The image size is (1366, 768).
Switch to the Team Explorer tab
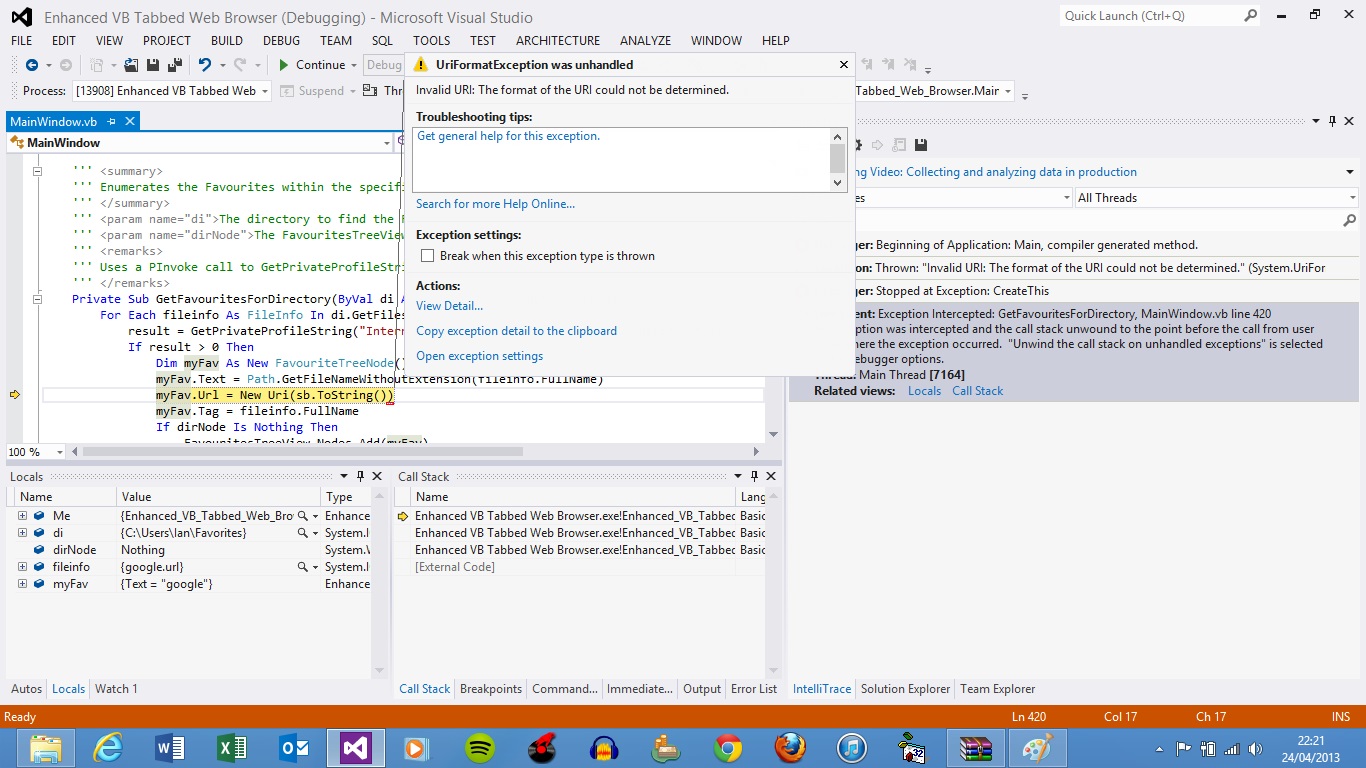click(998, 689)
